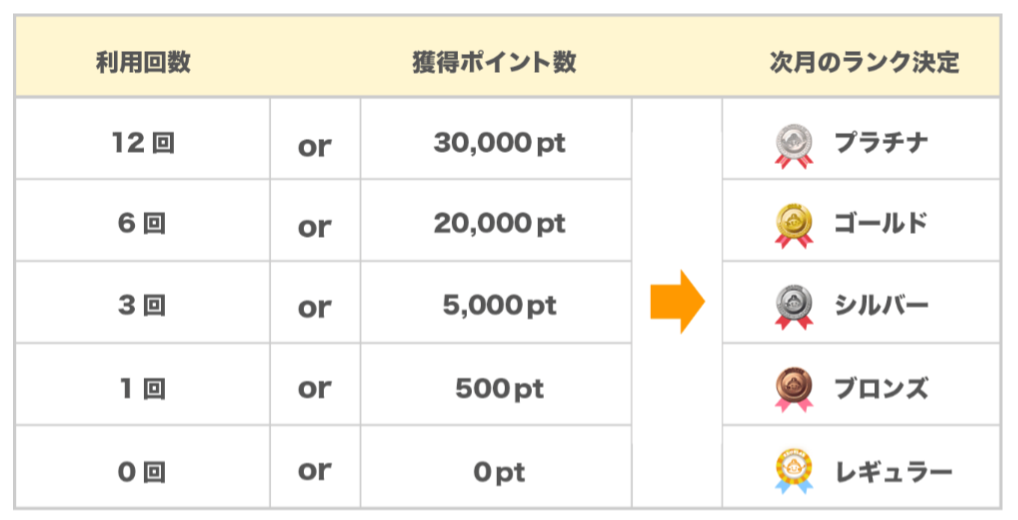Image resolution: width=1018 pixels, height=520 pixels.
Task: Click the Bronze rank medal icon
Action: point(793,388)
